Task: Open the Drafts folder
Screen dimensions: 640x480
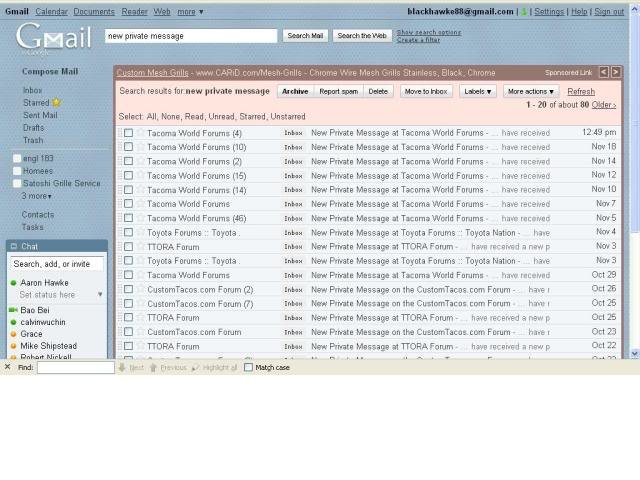Action: (x=33, y=128)
